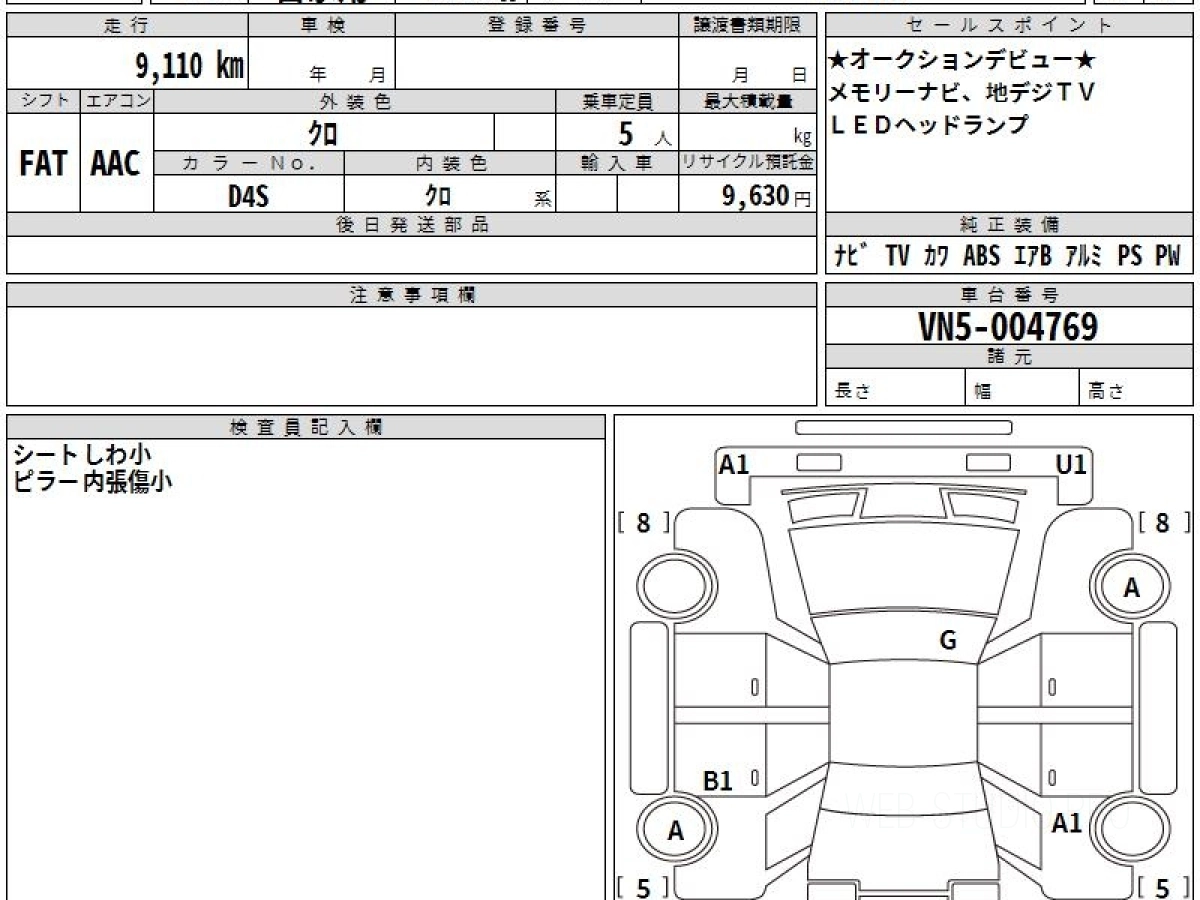Click the A1 mark near the lower right wheel
This screenshot has height=900, width=1200.
pyautogui.click(x=1067, y=823)
